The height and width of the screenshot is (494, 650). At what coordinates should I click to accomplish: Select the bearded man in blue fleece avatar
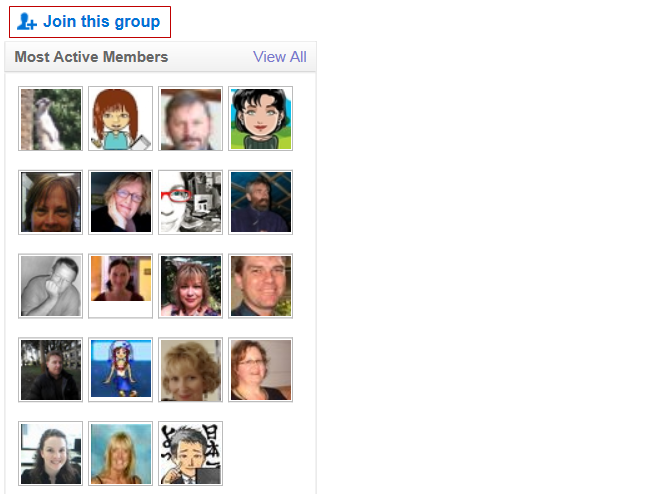pos(261,202)
